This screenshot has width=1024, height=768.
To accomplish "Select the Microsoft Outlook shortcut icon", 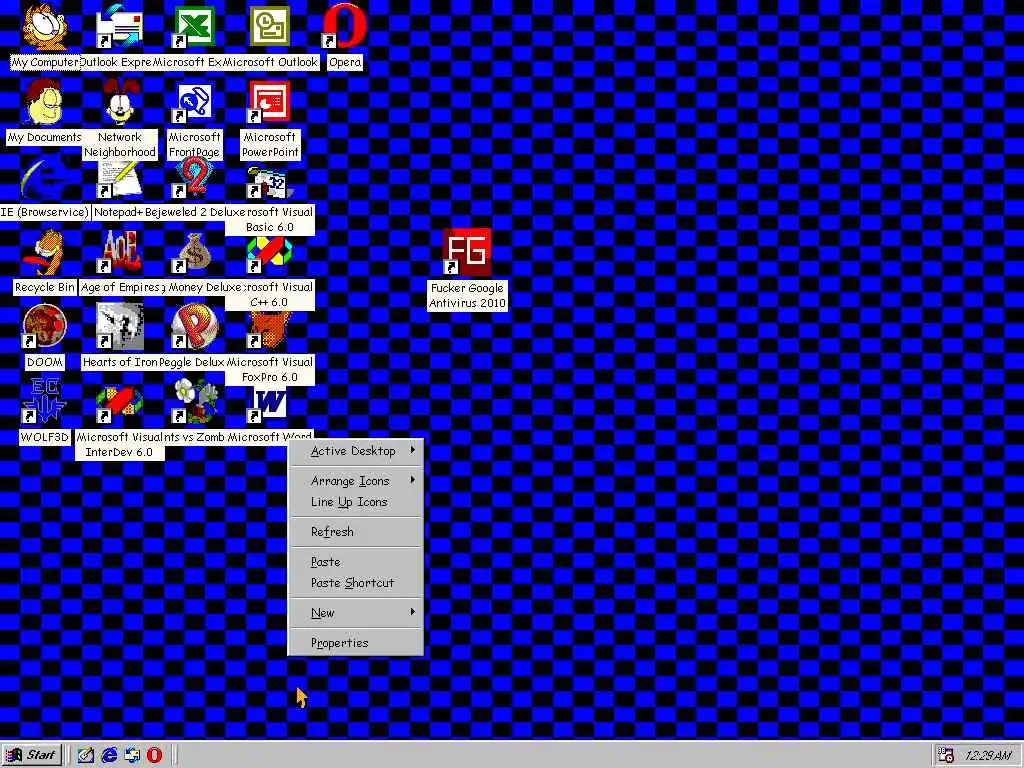I will click(x=269, y=27).
